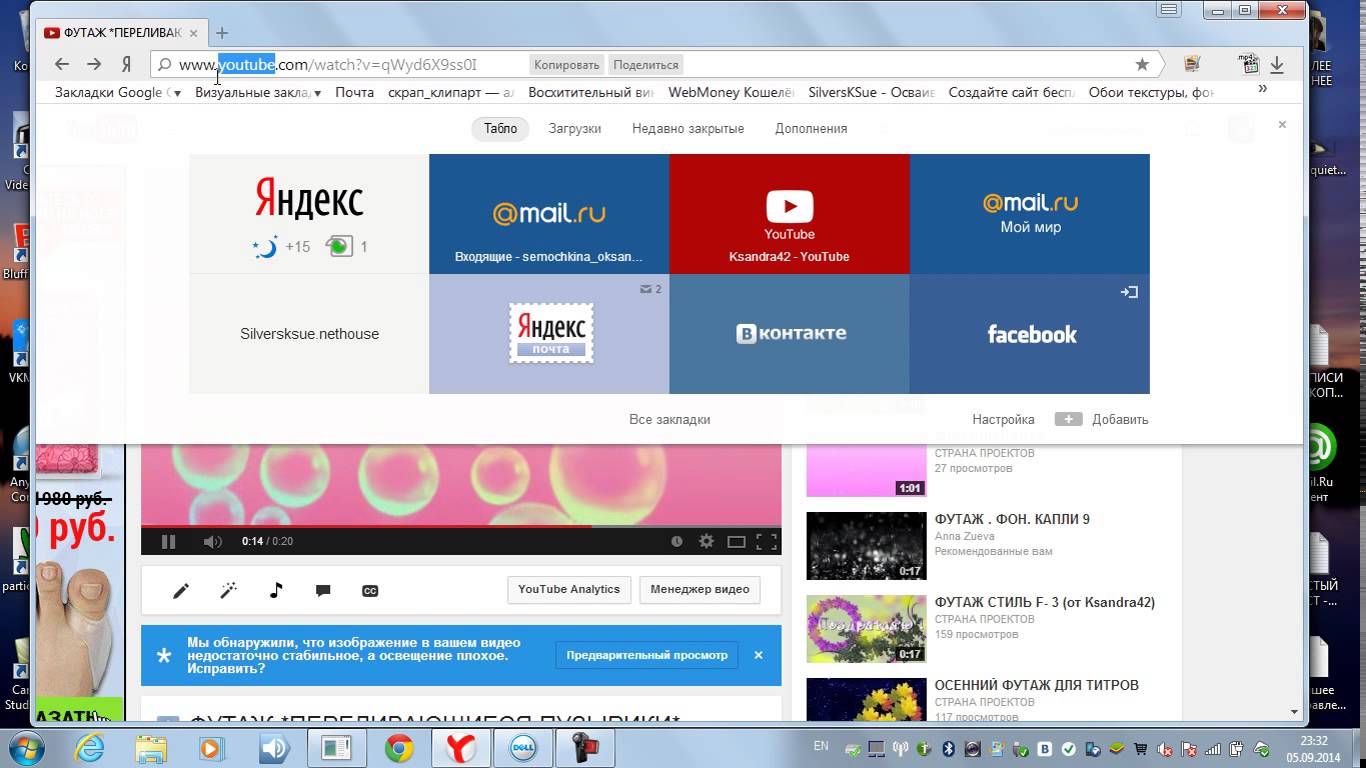Mute the video using the speaker icon
The image size is (1366, 768).
(x=212, y=541)
